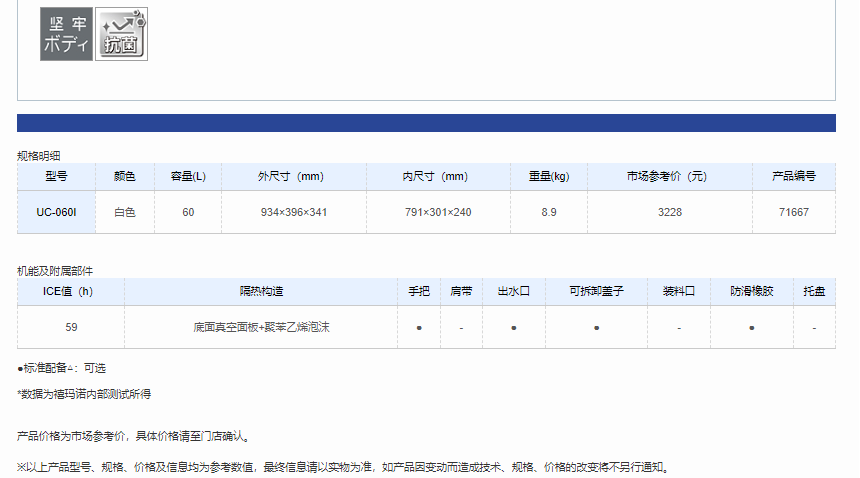Image resolution: width=860 pixels, height=478 pixels.
Task: Click the dot under 可拆卸盖子
Action: 597,328
